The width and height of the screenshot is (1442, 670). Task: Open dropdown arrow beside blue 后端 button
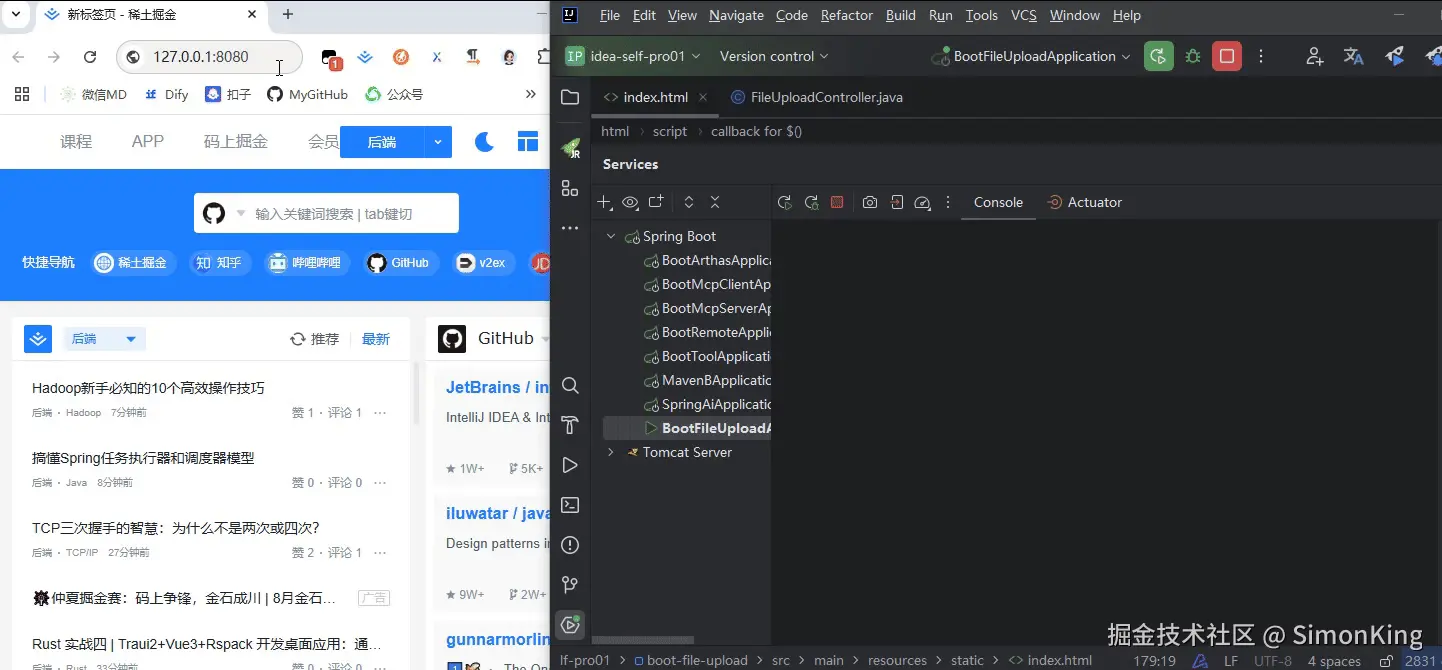tap(438, 142)
